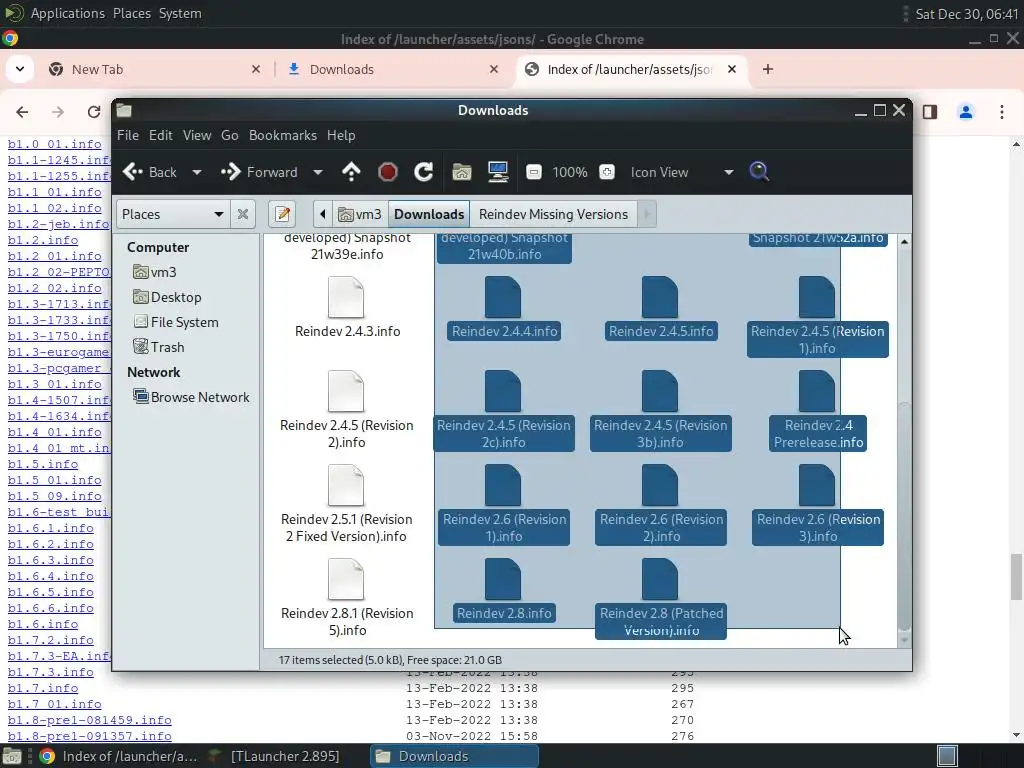Select Reindev 2.6 (Revision 1).info file icon
The height and width of the screenshot is (768, 1024).
[503, 485]
